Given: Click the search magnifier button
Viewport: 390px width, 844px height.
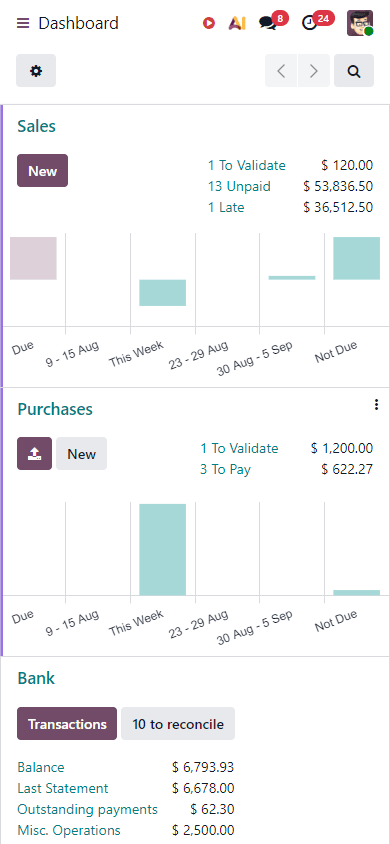Looking at the screenshot, I should point(354,71).
